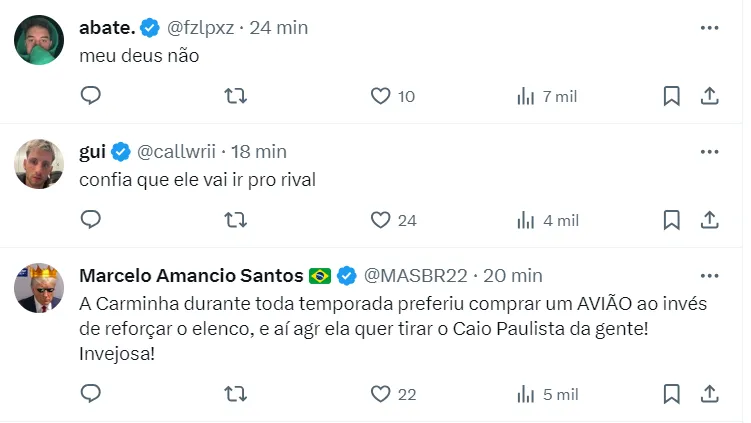Open more options for abate.'s tweet
The image size is (751, 423).
click(709, 27)
